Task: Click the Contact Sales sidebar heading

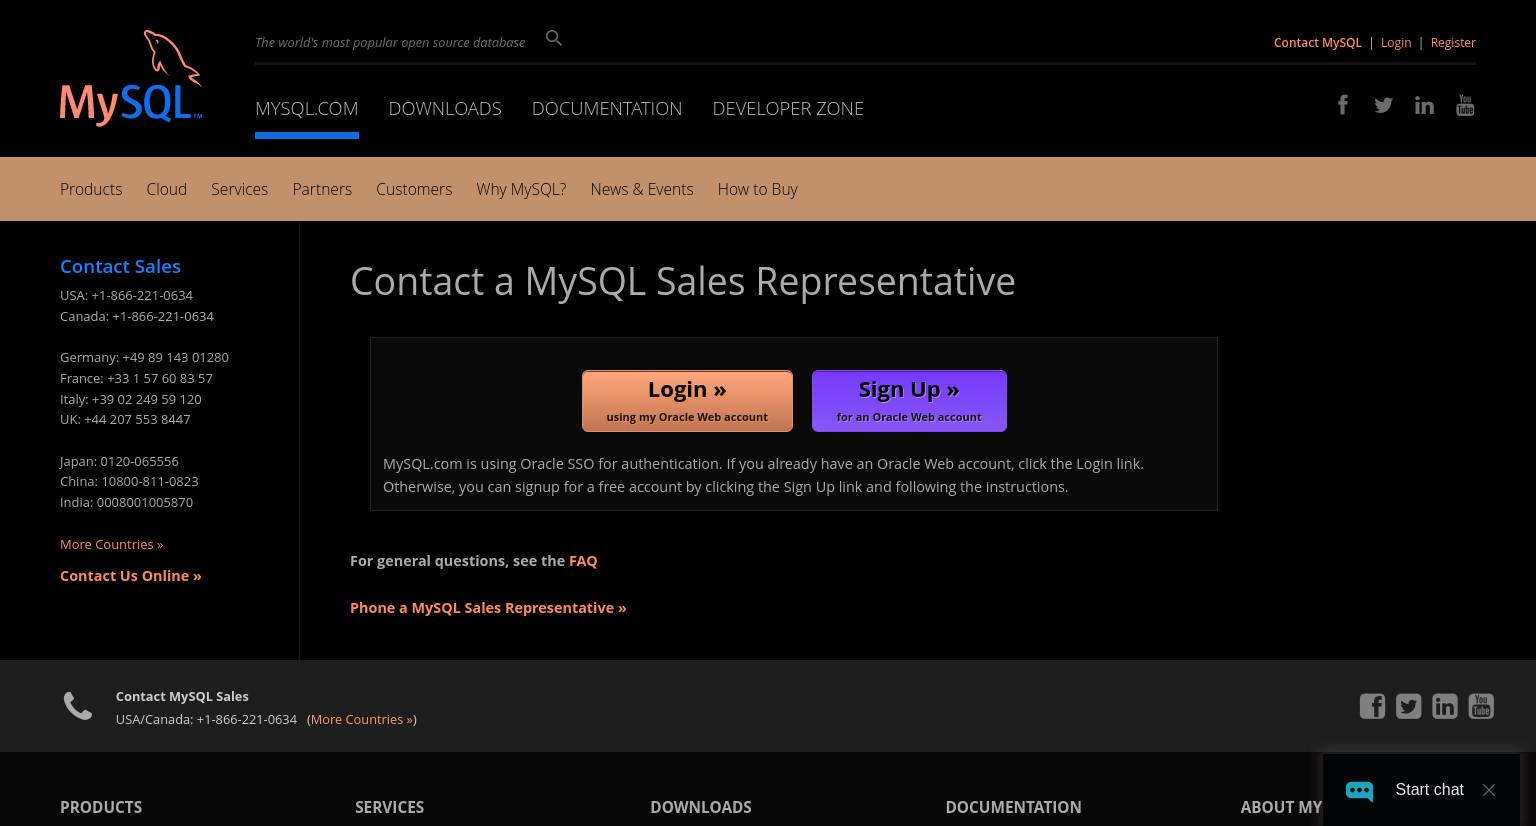Action: tap(120, 266)
